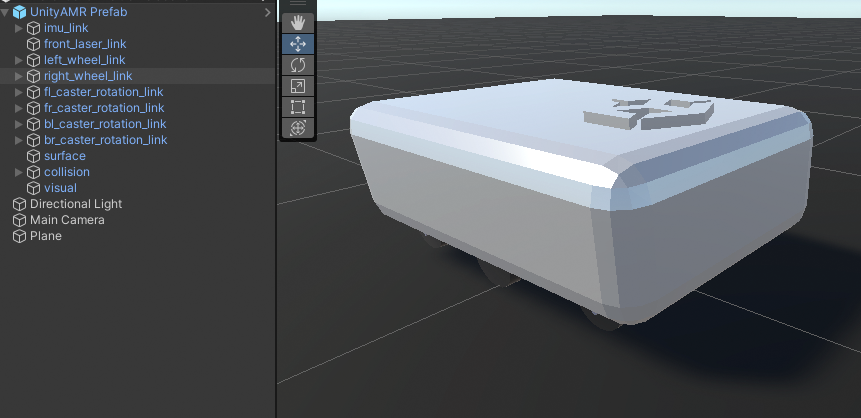Click the Directional Light cube icon

(x=19, y=204)
